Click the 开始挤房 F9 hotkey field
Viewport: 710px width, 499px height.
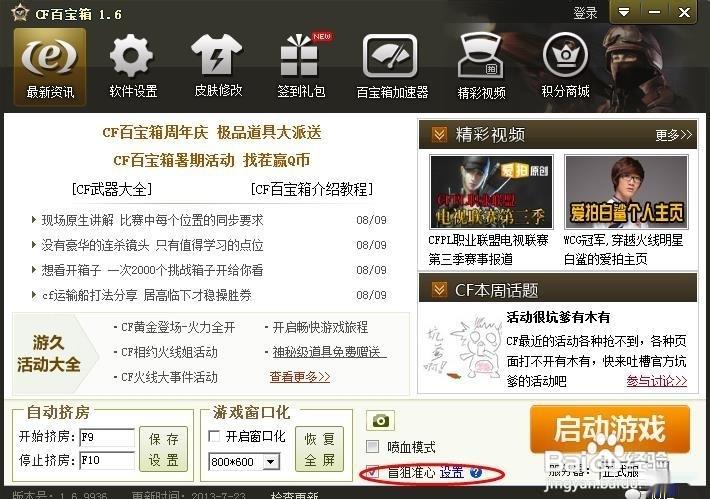(107, 437)
